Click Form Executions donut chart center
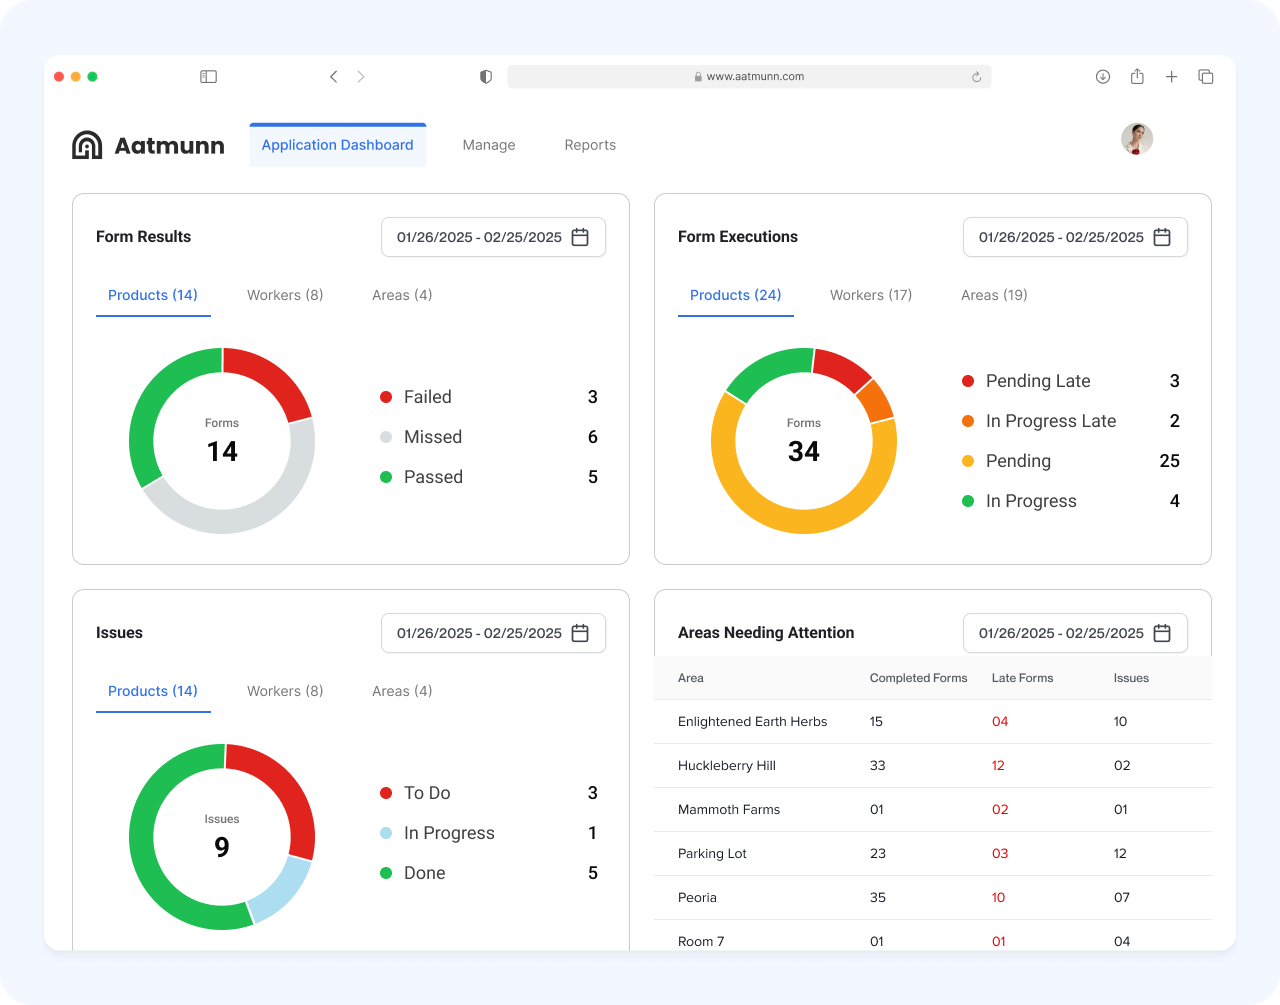This screenshot has width=1280, height=1005. coord(804,441)
